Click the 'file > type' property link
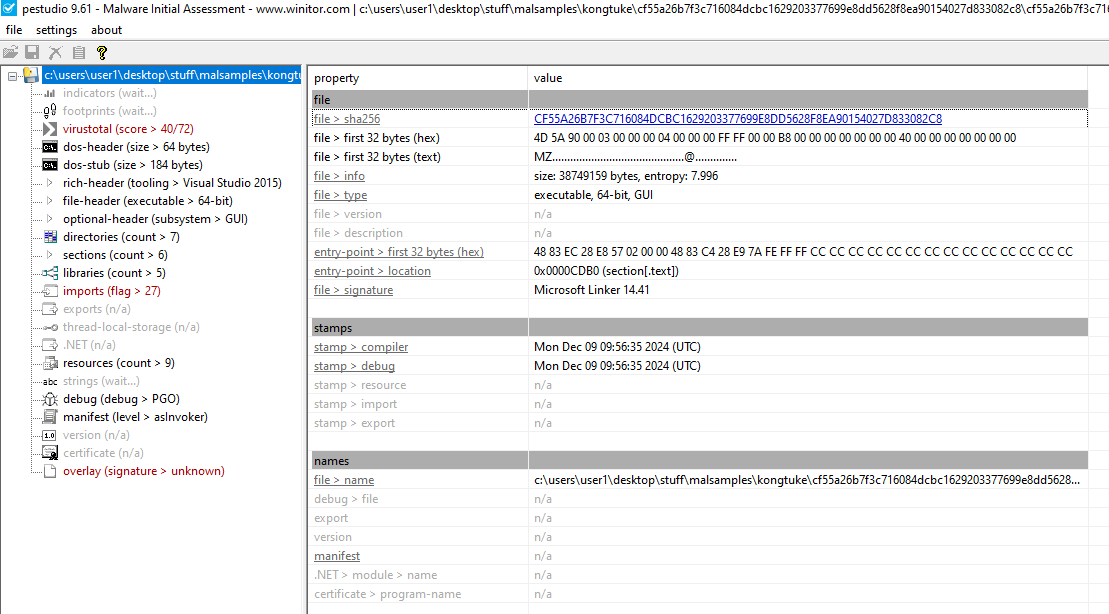The image size is (1109, 614). pyautogui.click(x=340, y=195)
